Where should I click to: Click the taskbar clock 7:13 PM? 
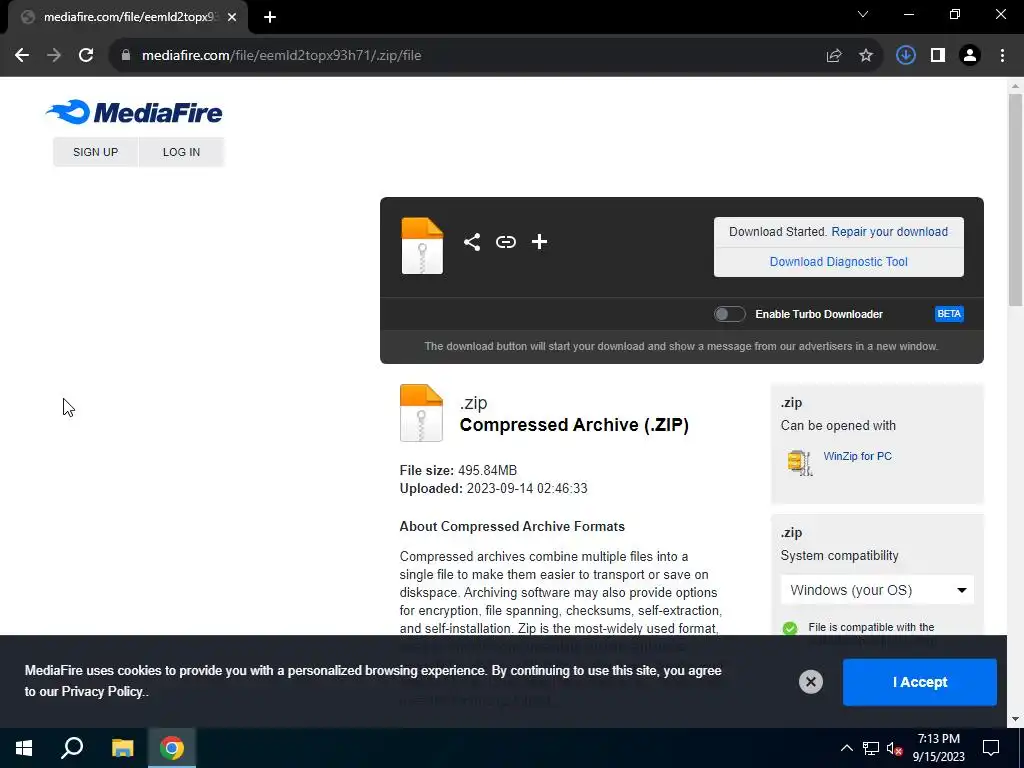(938, 748)
